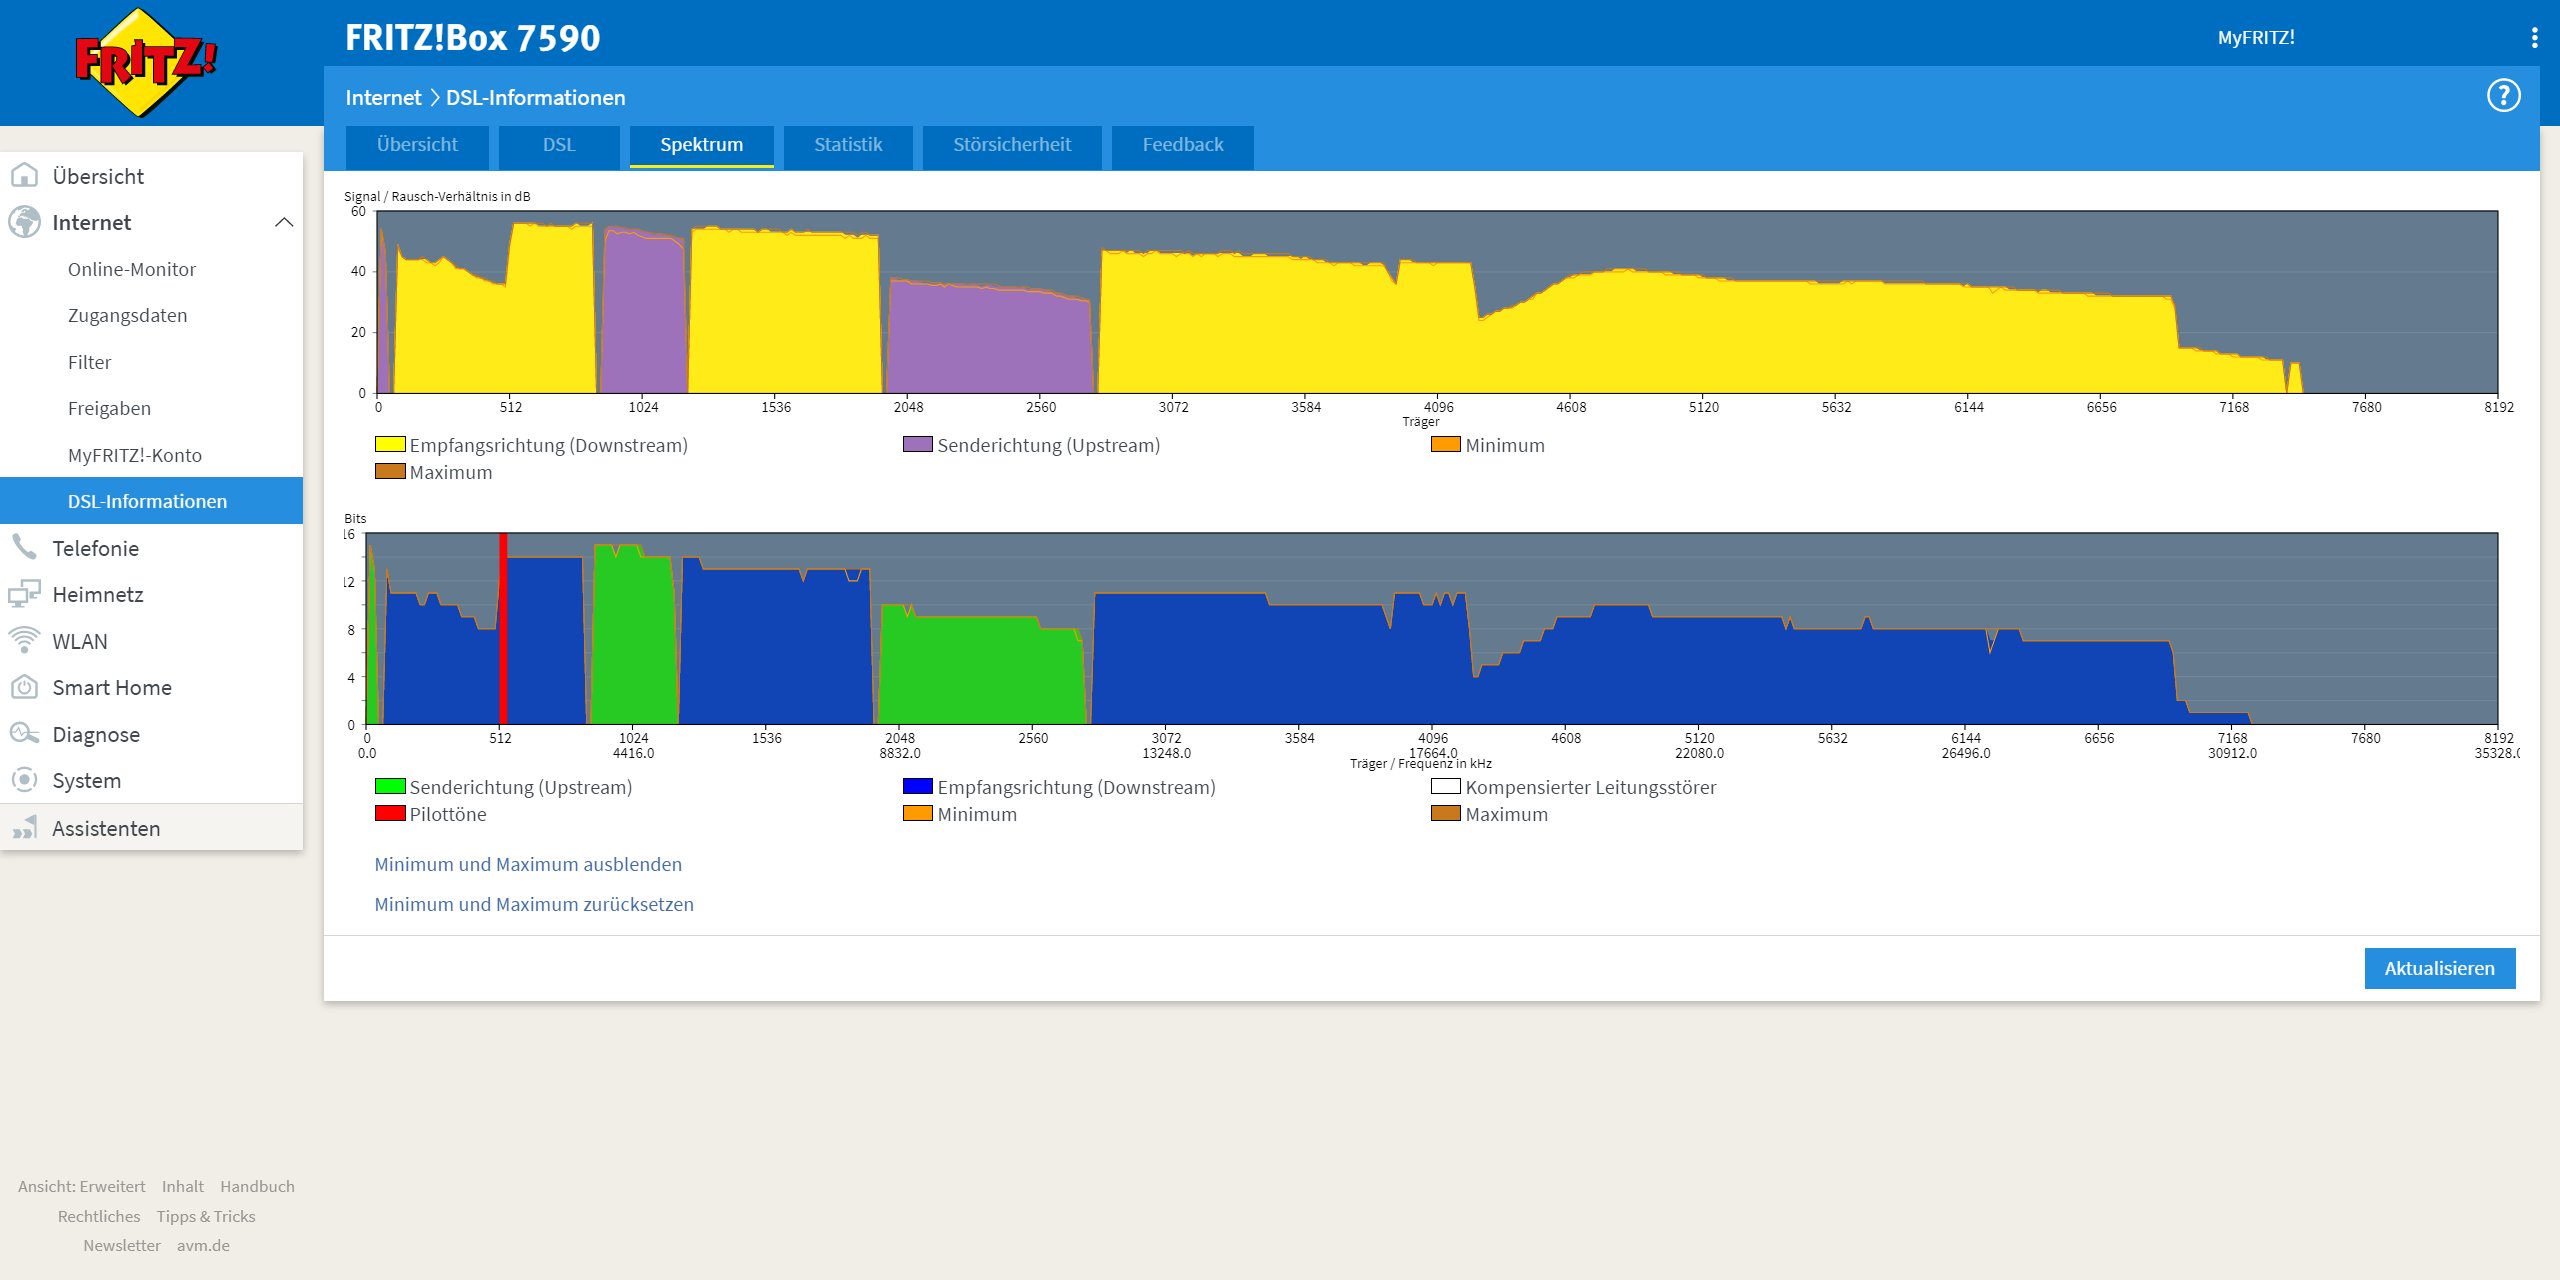Viewport: 2560px width, 1280px height.
Task: Click Minimum und Maximum zurücksetzen link
Action: (534, 904)
